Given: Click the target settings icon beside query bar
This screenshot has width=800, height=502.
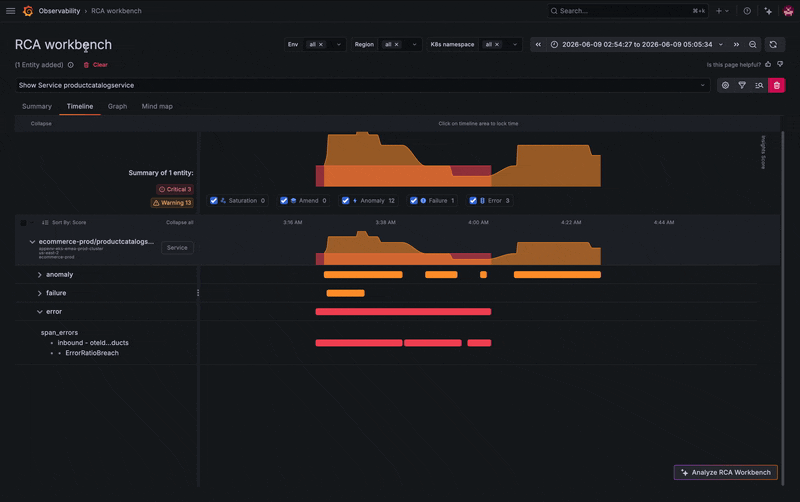Looking at the screenshot, I should [725, 85].
